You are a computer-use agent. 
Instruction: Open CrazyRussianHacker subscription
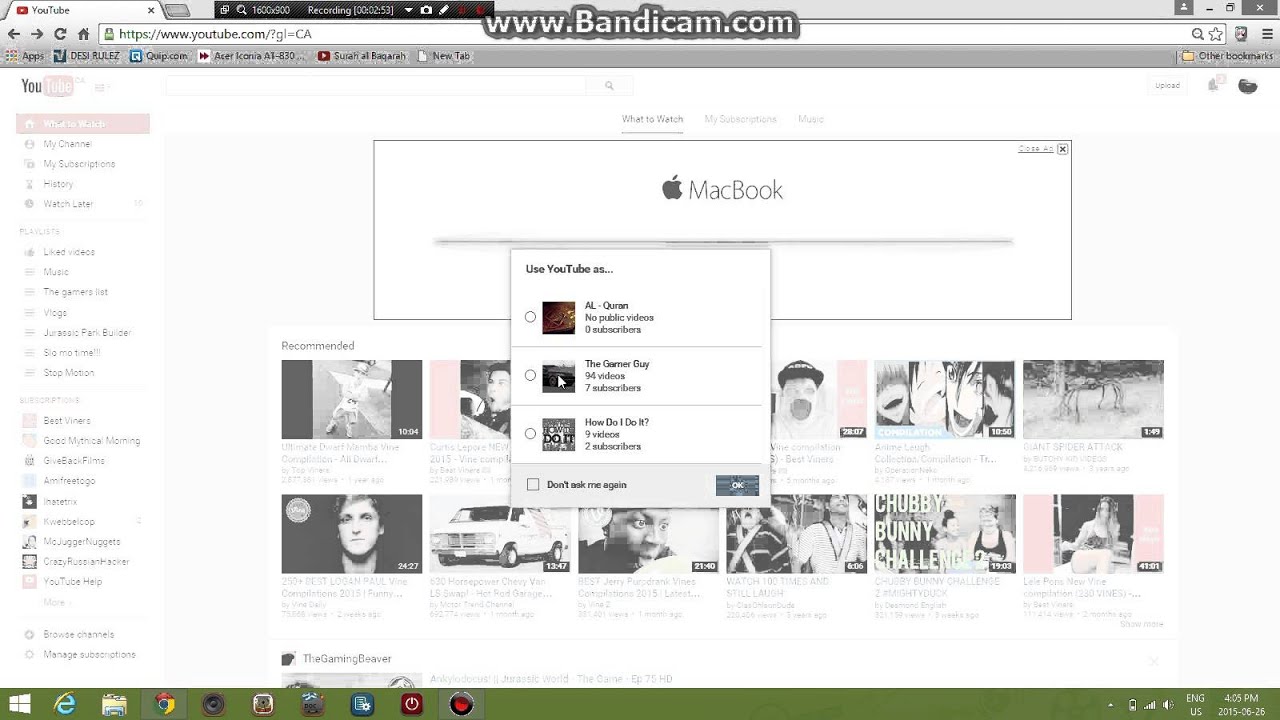coord(86,561)
